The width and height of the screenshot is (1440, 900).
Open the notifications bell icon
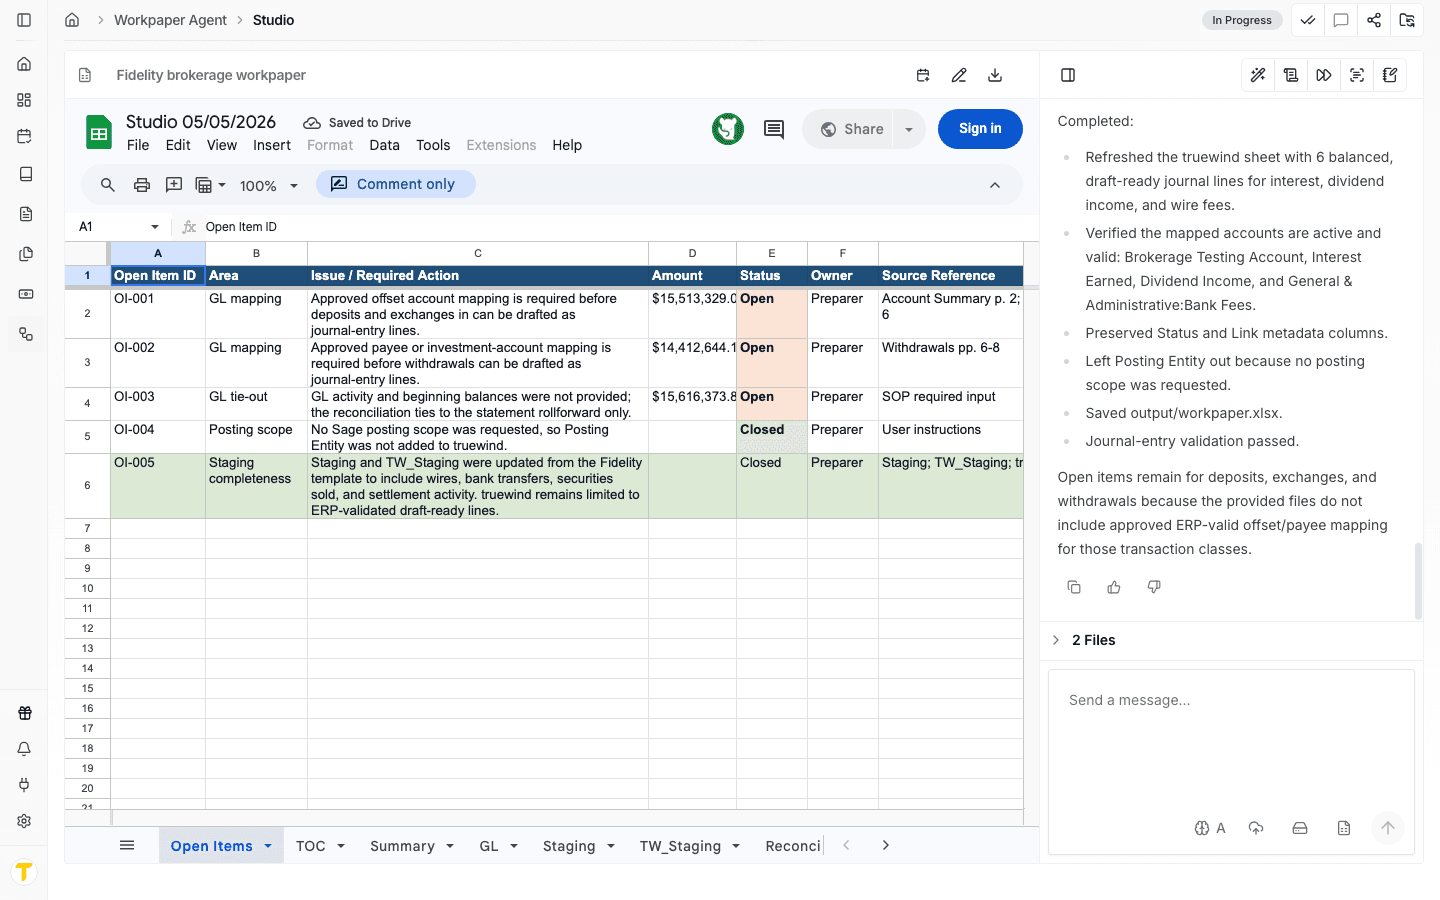pos(24,749)
